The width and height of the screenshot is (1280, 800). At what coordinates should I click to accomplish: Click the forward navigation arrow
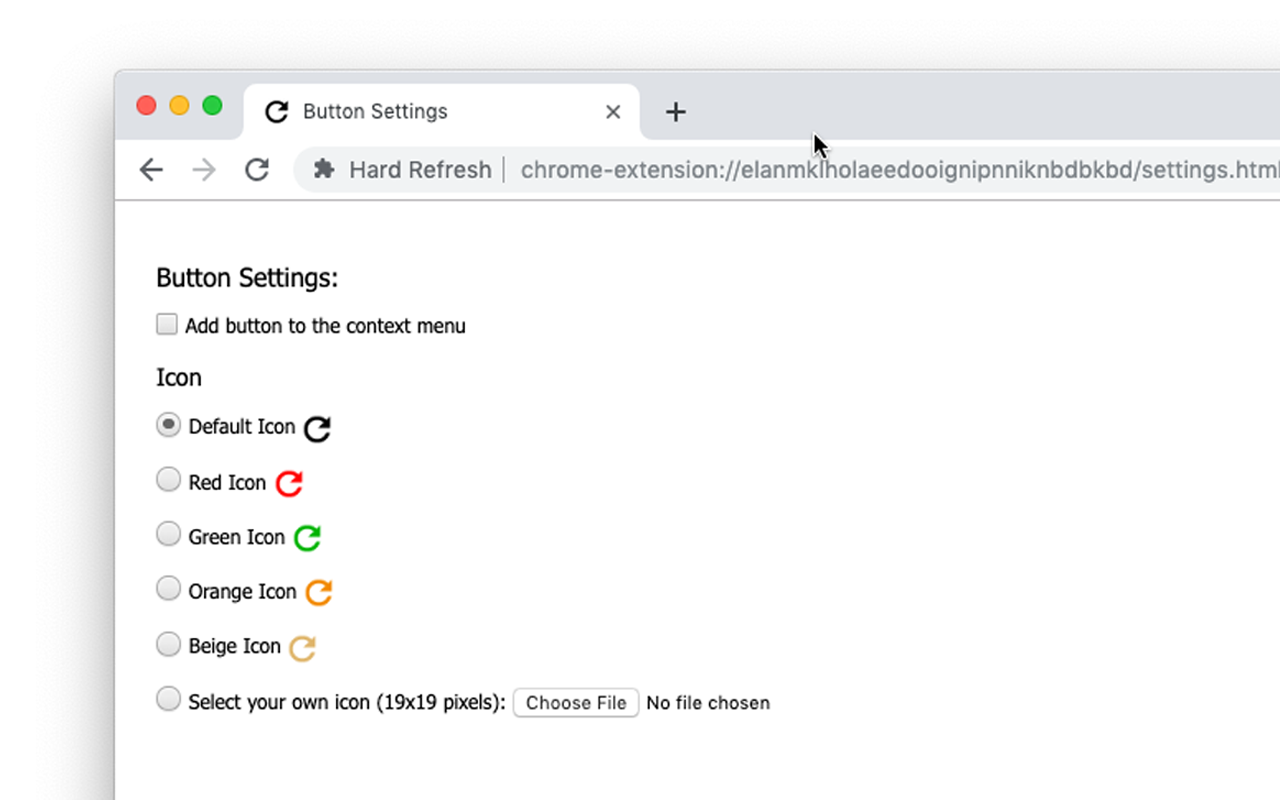pyautogui.click(x=203, y=169)
